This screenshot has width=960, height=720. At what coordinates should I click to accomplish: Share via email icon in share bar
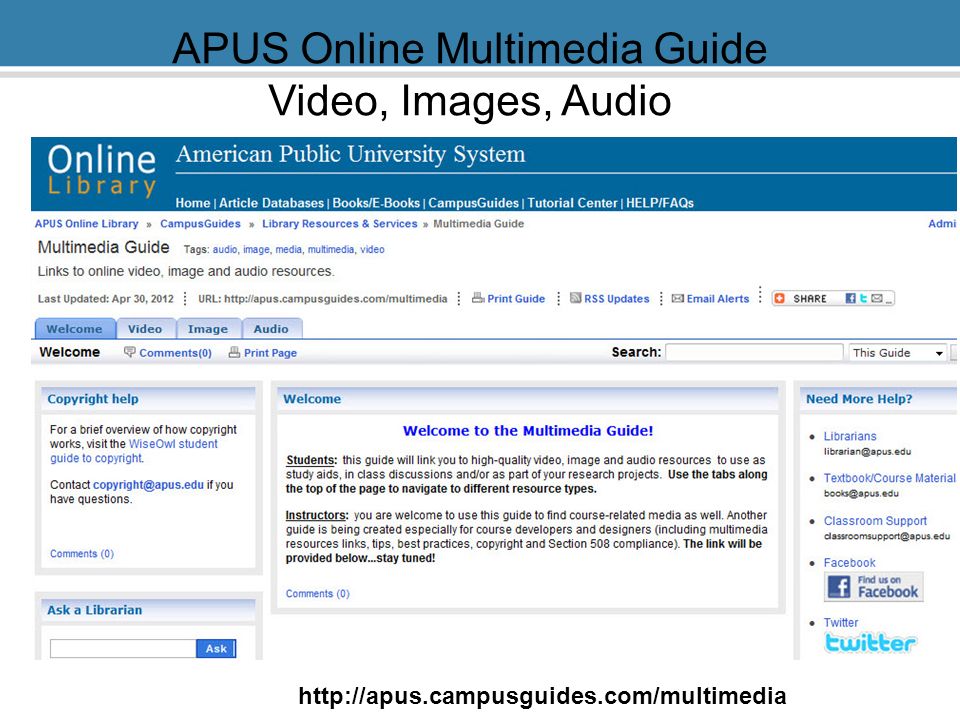pyautogui.click(x=877, y=298)
